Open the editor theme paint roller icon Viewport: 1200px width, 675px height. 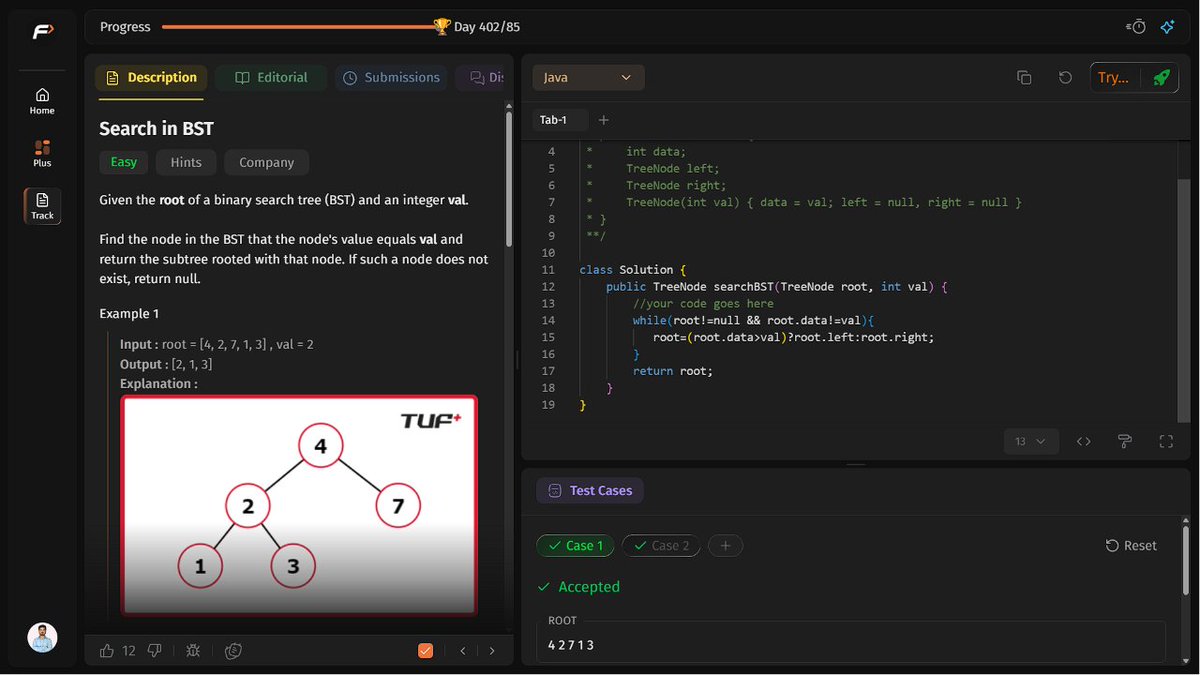tap(1124, 441)
